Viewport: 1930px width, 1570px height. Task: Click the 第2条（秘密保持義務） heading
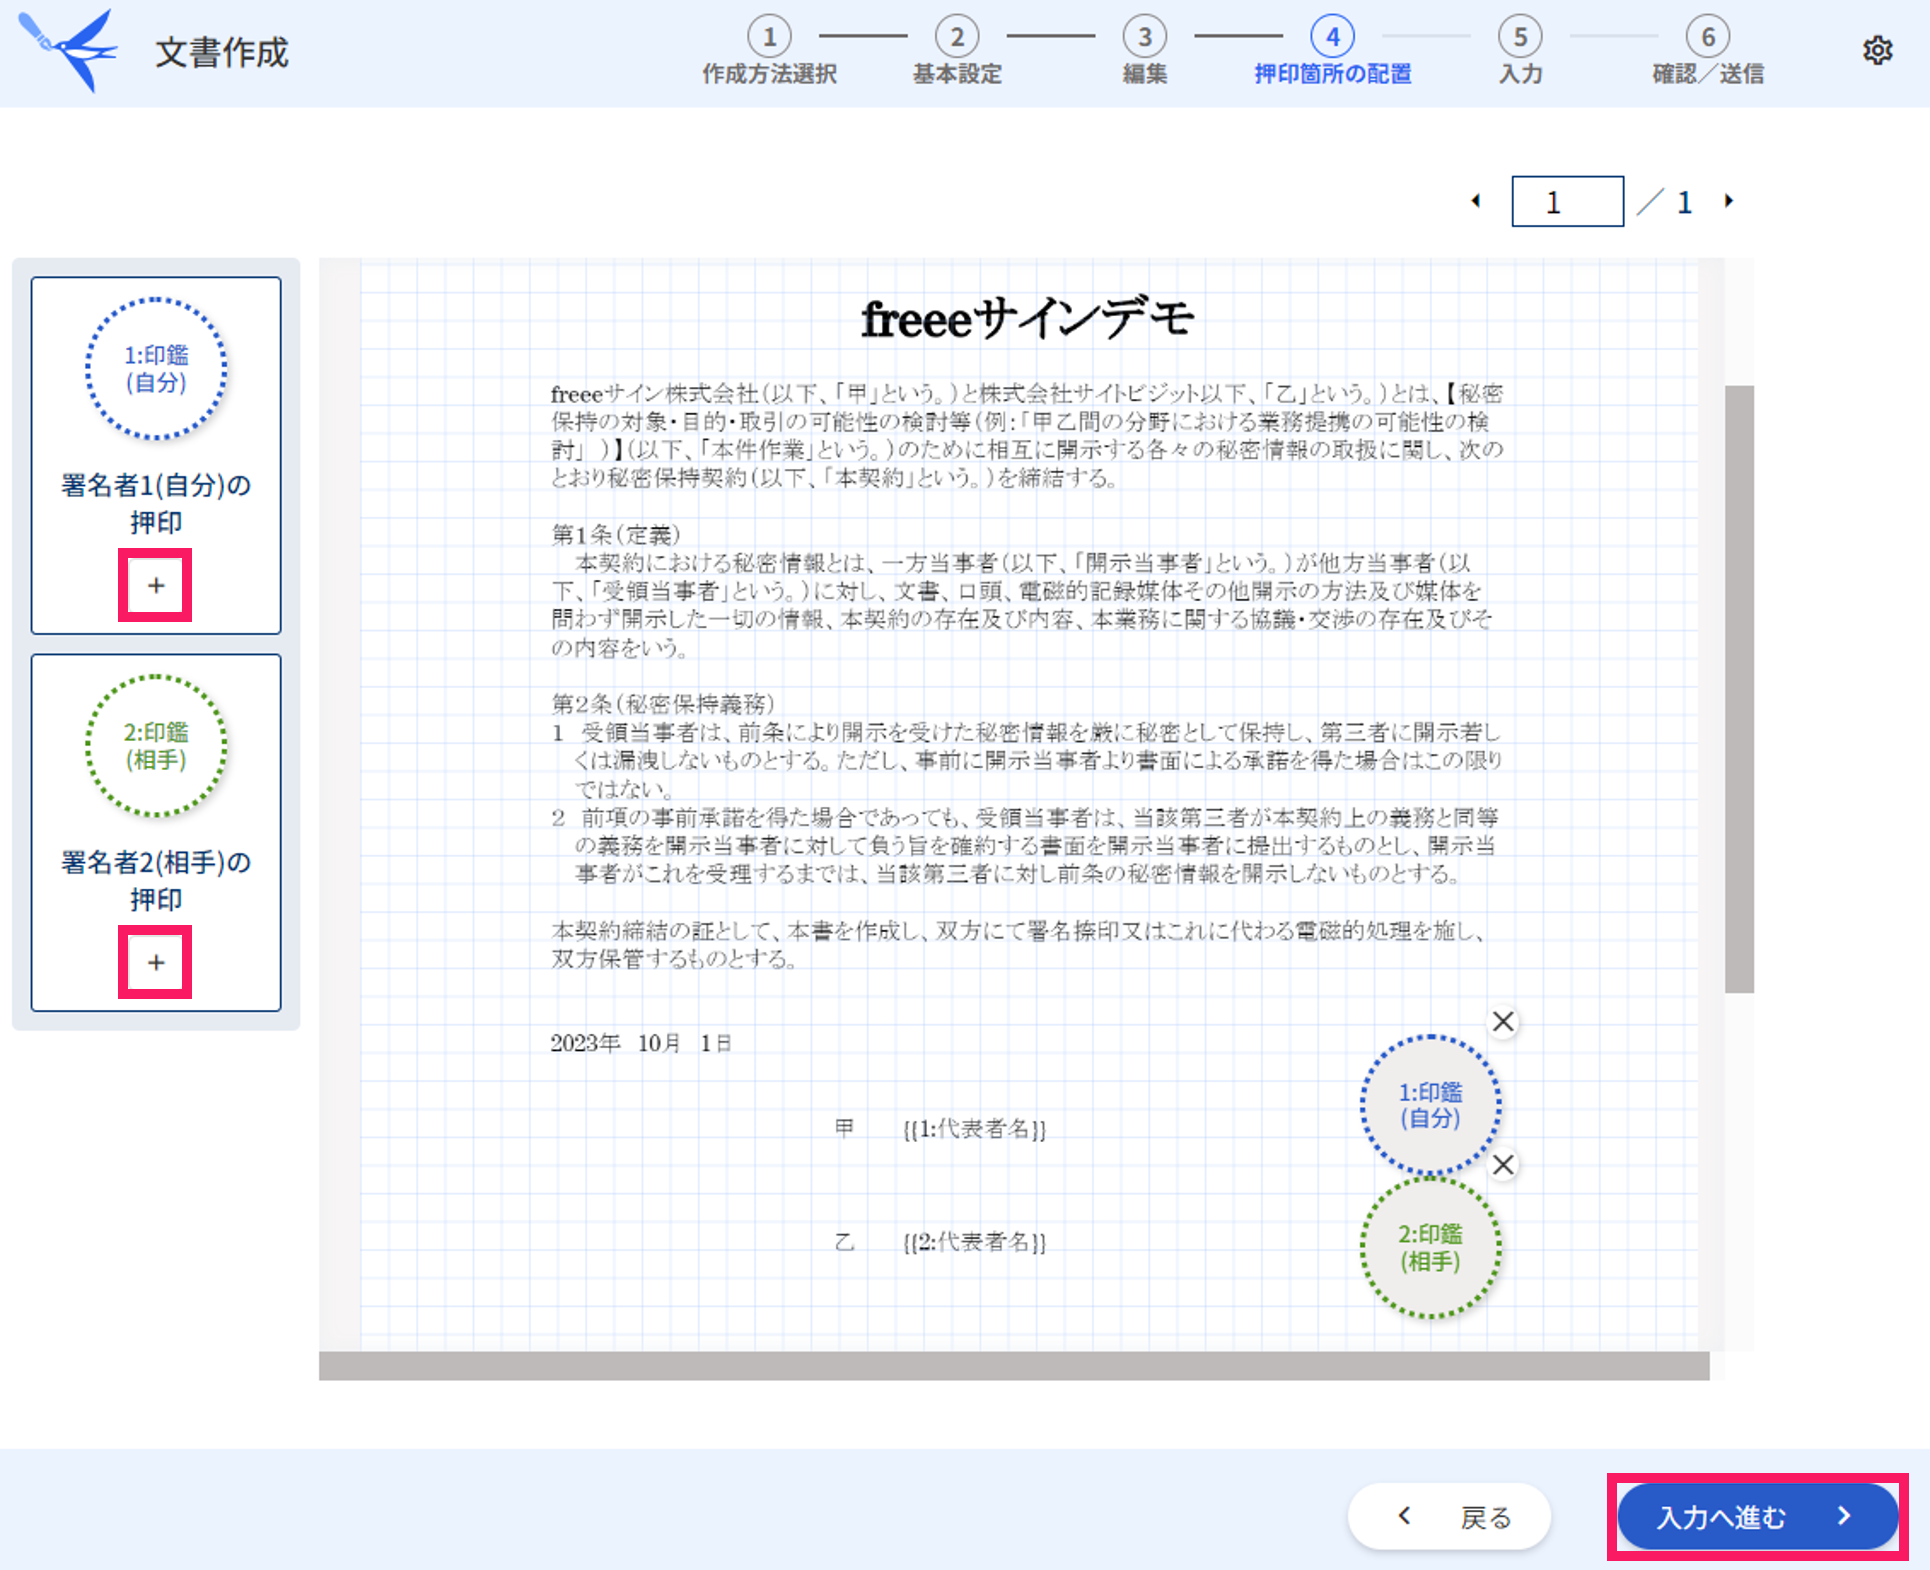click(663, 704)
